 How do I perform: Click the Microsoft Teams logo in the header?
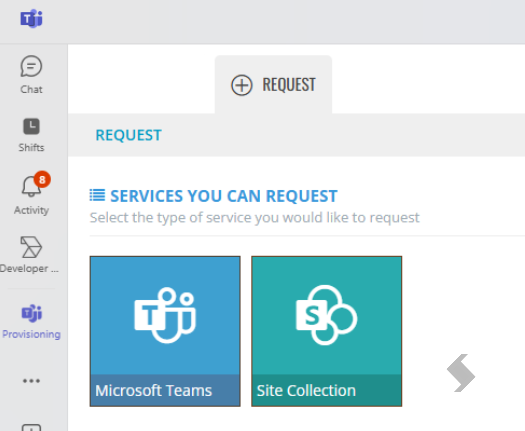31,19
